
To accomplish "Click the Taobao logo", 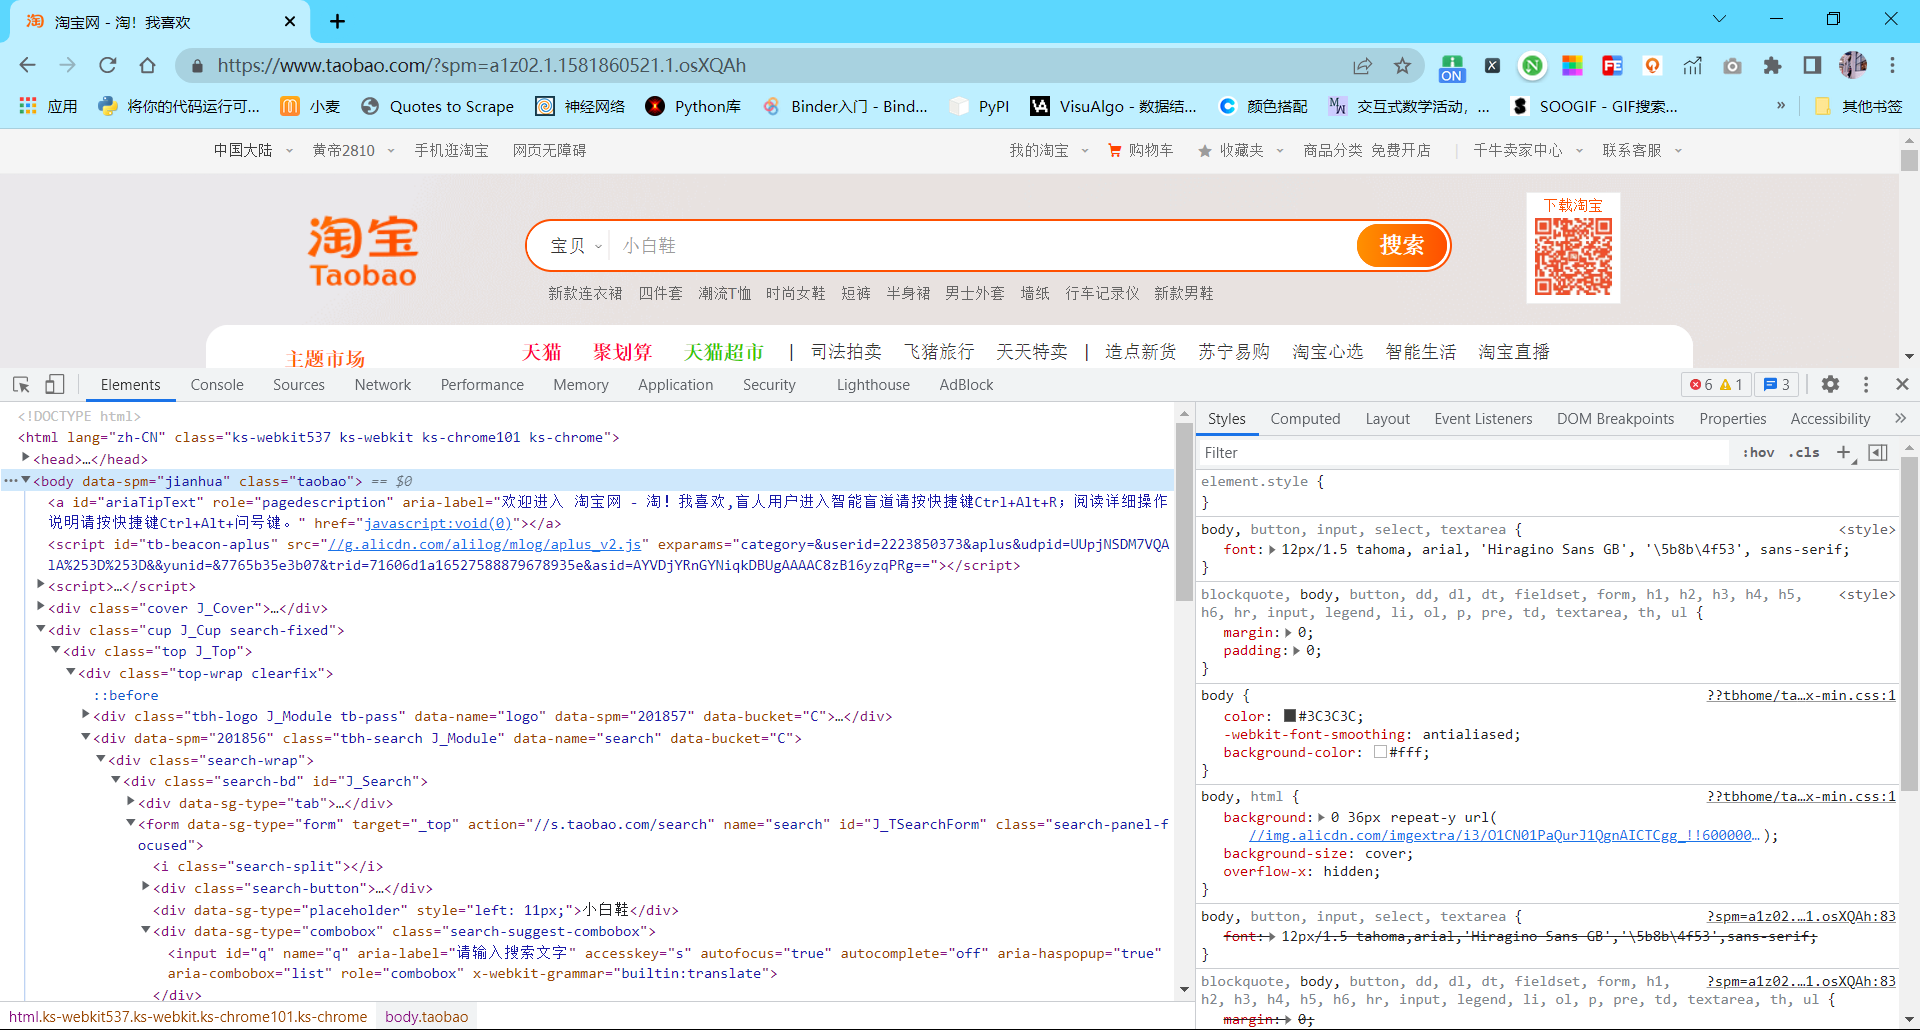I will point(362,251).
